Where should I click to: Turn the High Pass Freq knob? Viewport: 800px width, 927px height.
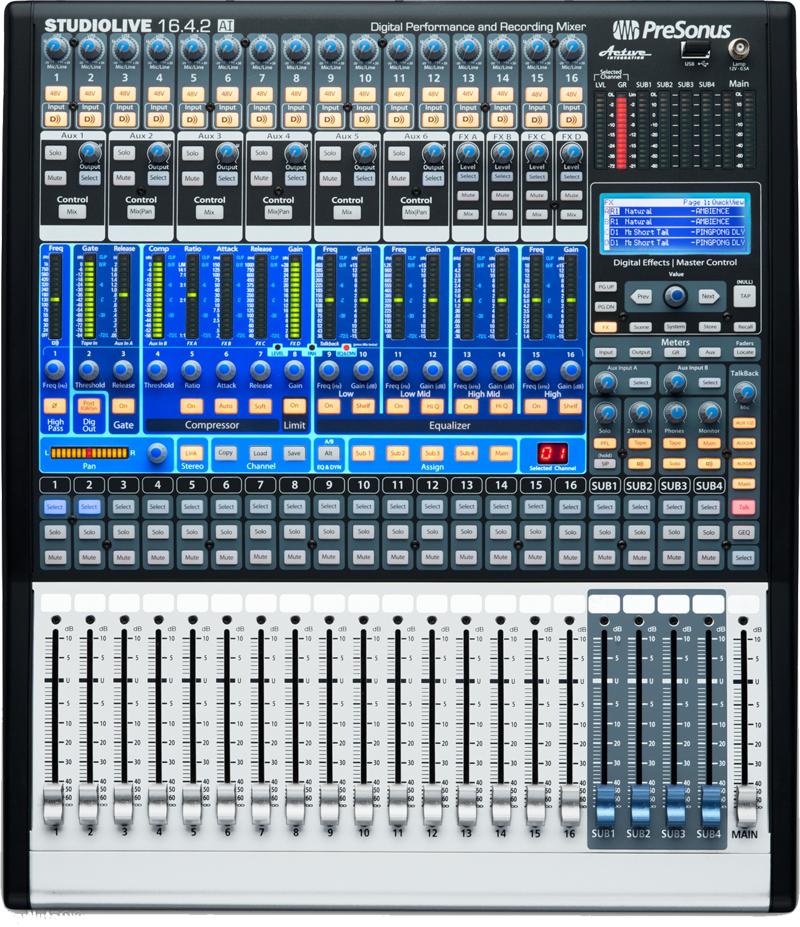click(x=54, y=370)
